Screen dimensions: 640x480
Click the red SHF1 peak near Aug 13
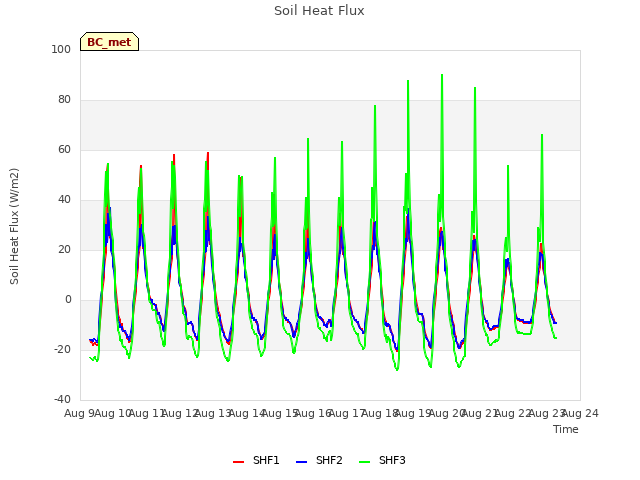pyautogui.click(x=208, y=153)
